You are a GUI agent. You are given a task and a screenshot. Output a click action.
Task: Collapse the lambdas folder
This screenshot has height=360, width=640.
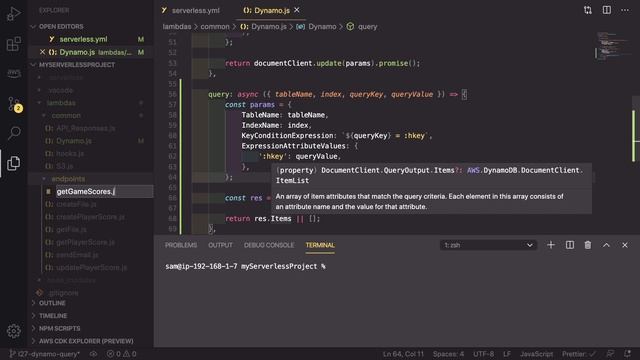coord(61,103)
